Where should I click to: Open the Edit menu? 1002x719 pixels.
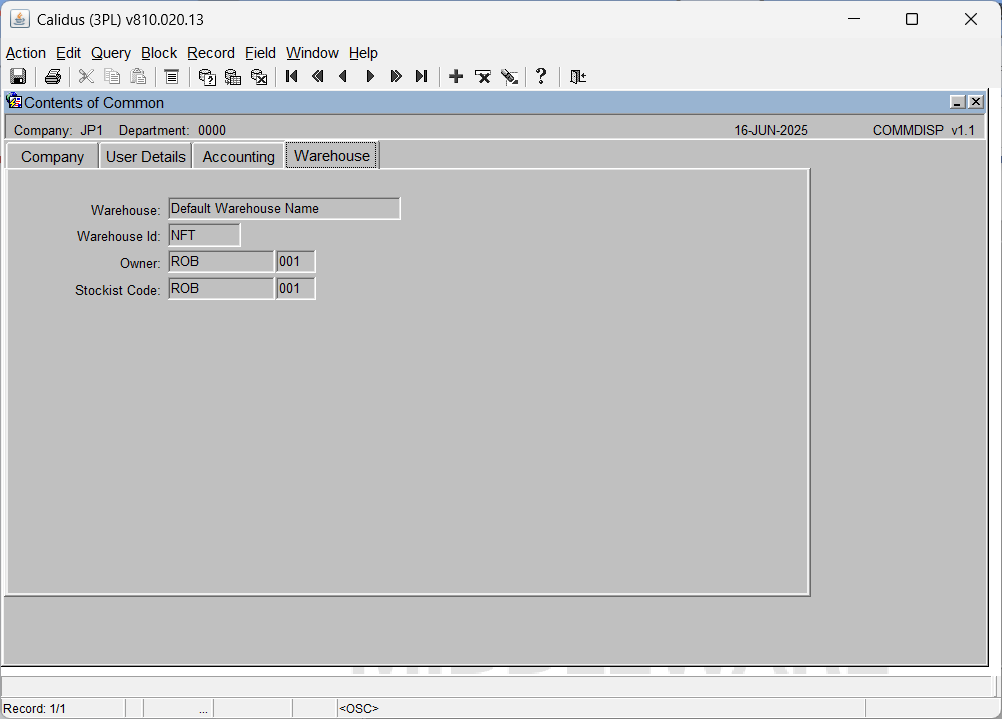68,53
